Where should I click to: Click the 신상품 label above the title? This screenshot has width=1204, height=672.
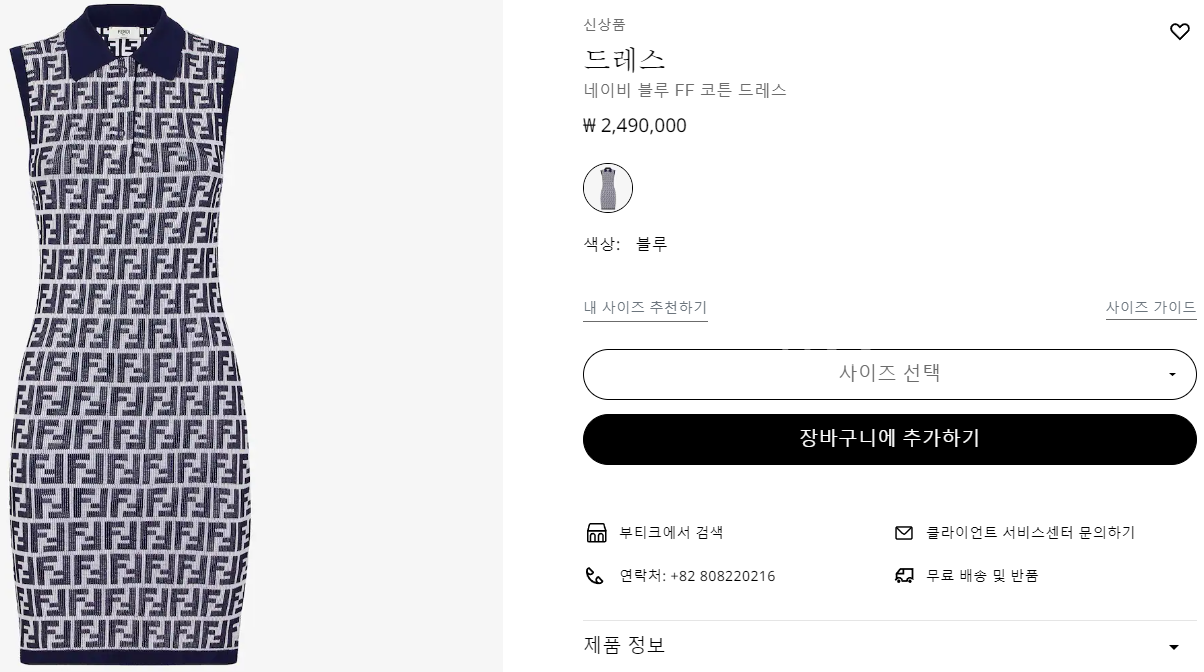pos(604,25)
